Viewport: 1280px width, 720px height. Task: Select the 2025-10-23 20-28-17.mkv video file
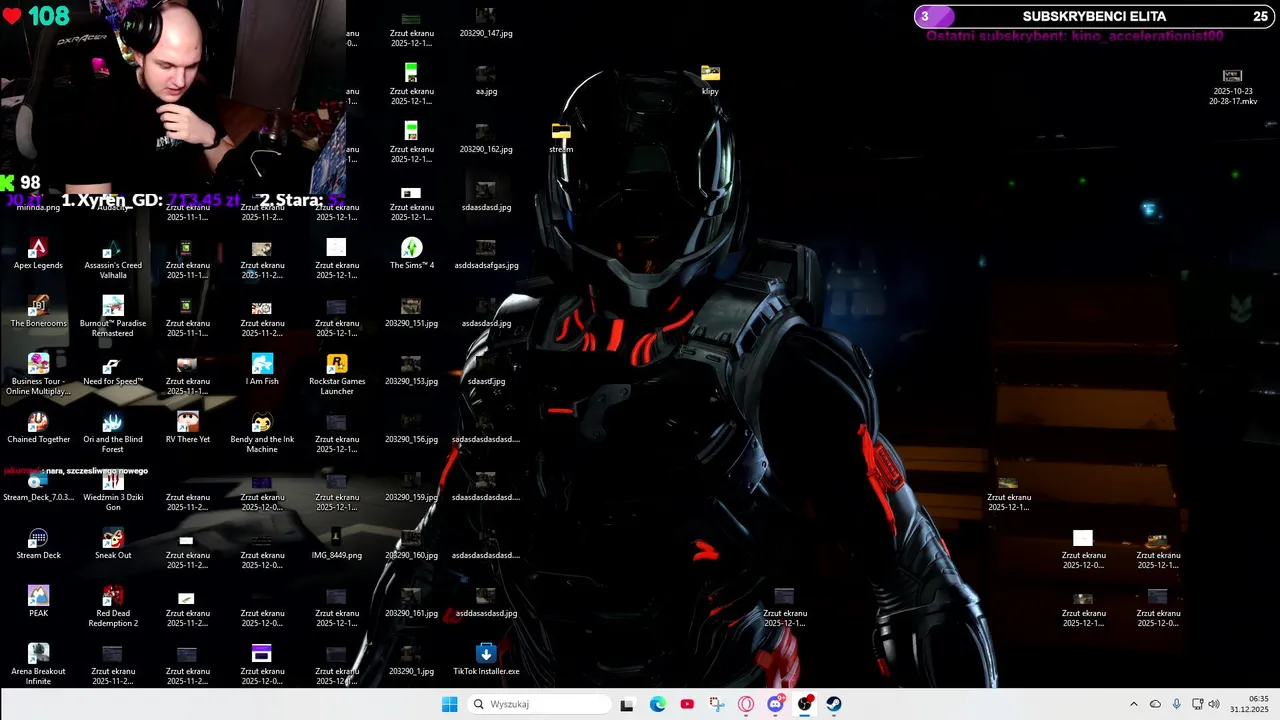click(1232, 88)
